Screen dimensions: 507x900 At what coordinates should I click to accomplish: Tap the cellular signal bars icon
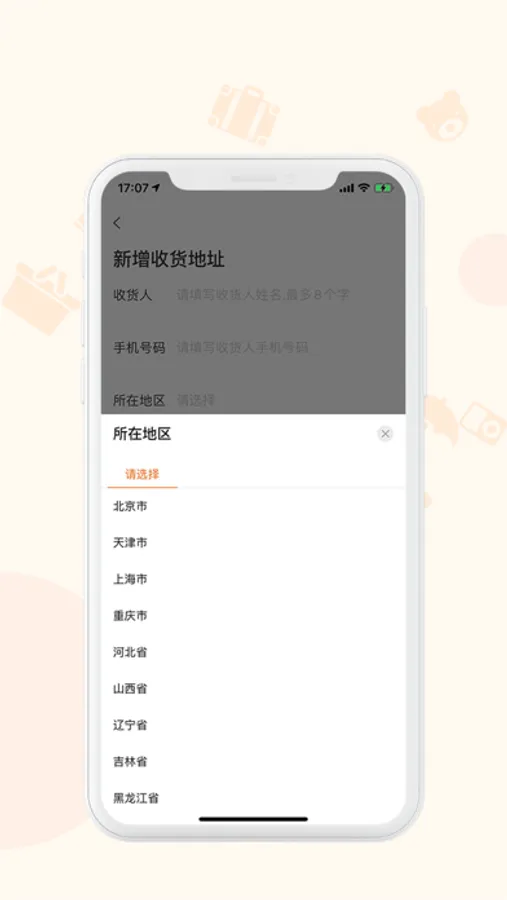[x=346, y=188]
